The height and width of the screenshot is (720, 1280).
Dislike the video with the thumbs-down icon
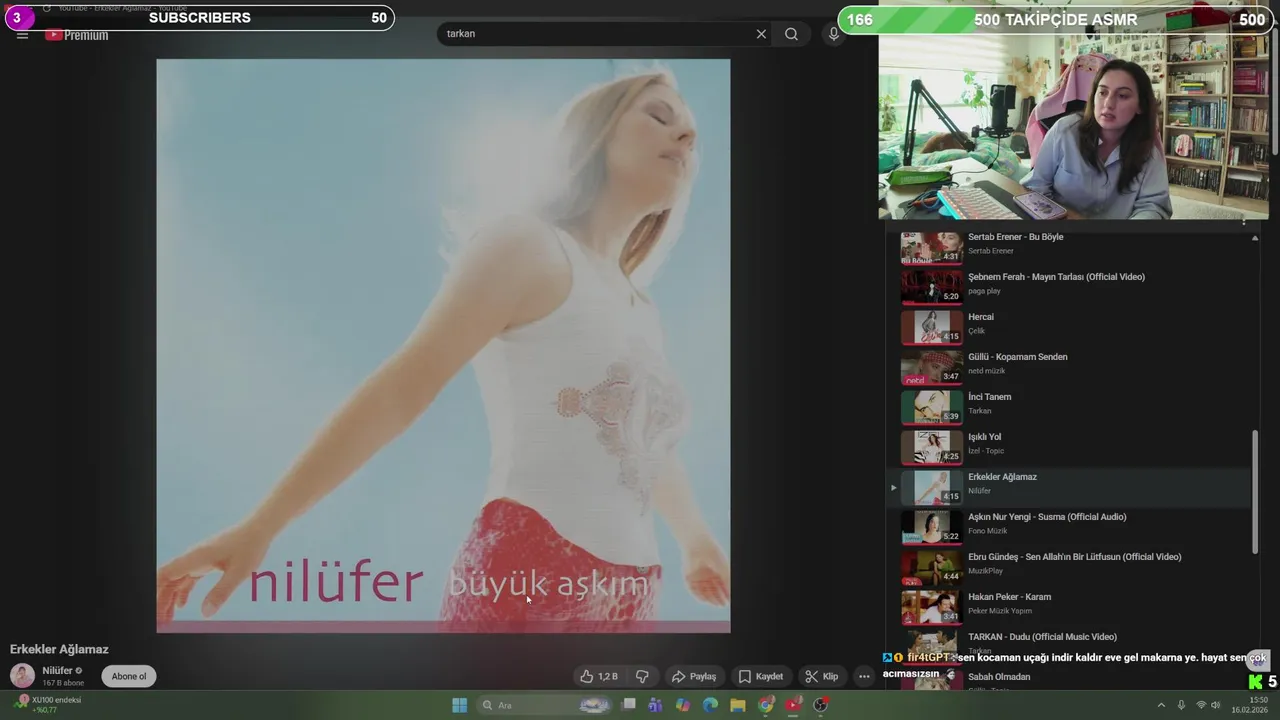coord(642,676)
